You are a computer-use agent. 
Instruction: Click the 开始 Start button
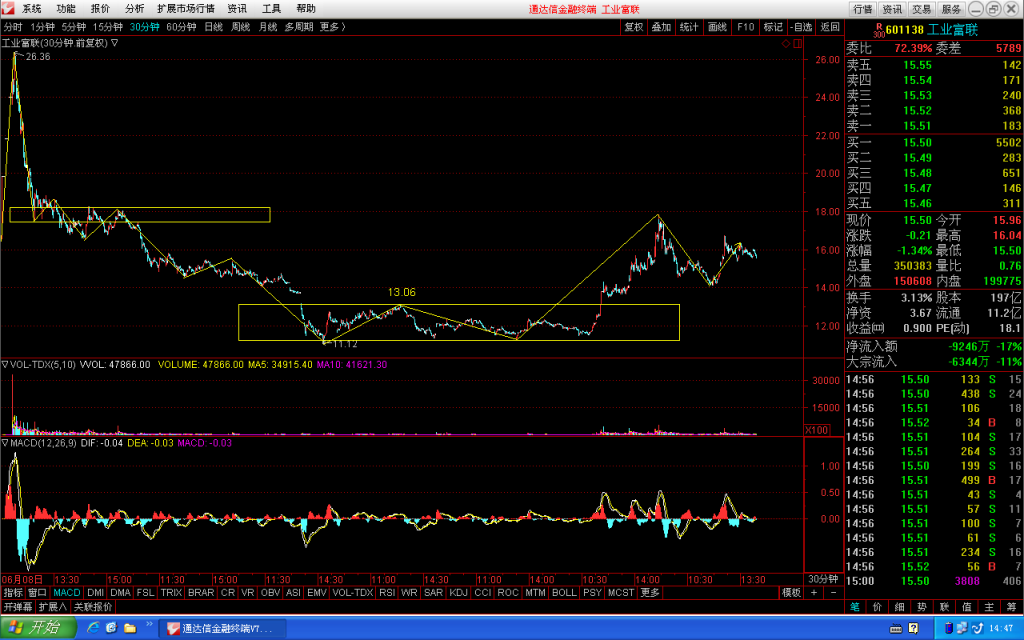(39, 628)
